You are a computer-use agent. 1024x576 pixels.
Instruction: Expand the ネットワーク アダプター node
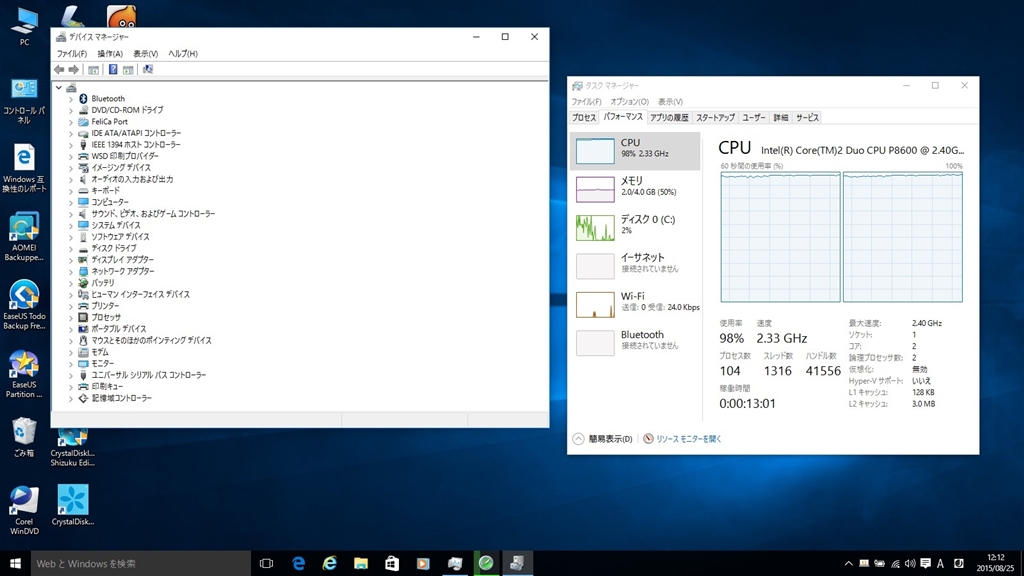pos(71,271)
